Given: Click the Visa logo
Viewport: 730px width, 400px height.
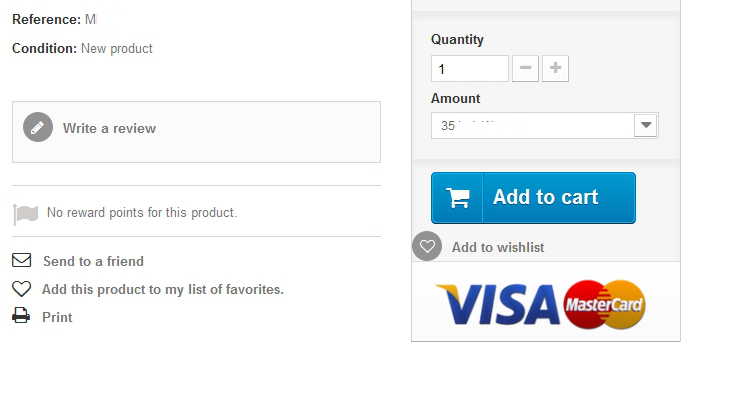Looking at the screenshot, I should 498,304.
